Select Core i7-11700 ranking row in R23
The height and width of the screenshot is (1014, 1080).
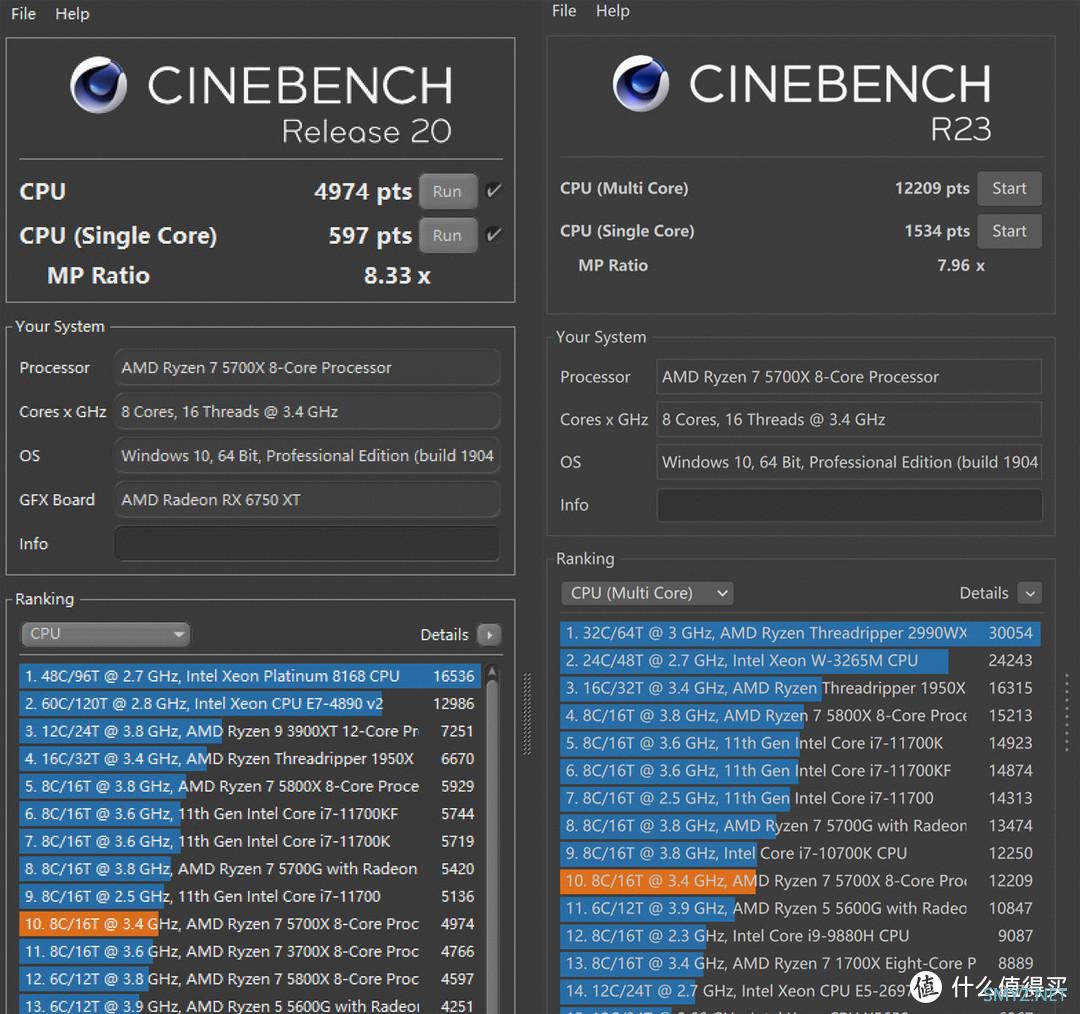point(800,798)
